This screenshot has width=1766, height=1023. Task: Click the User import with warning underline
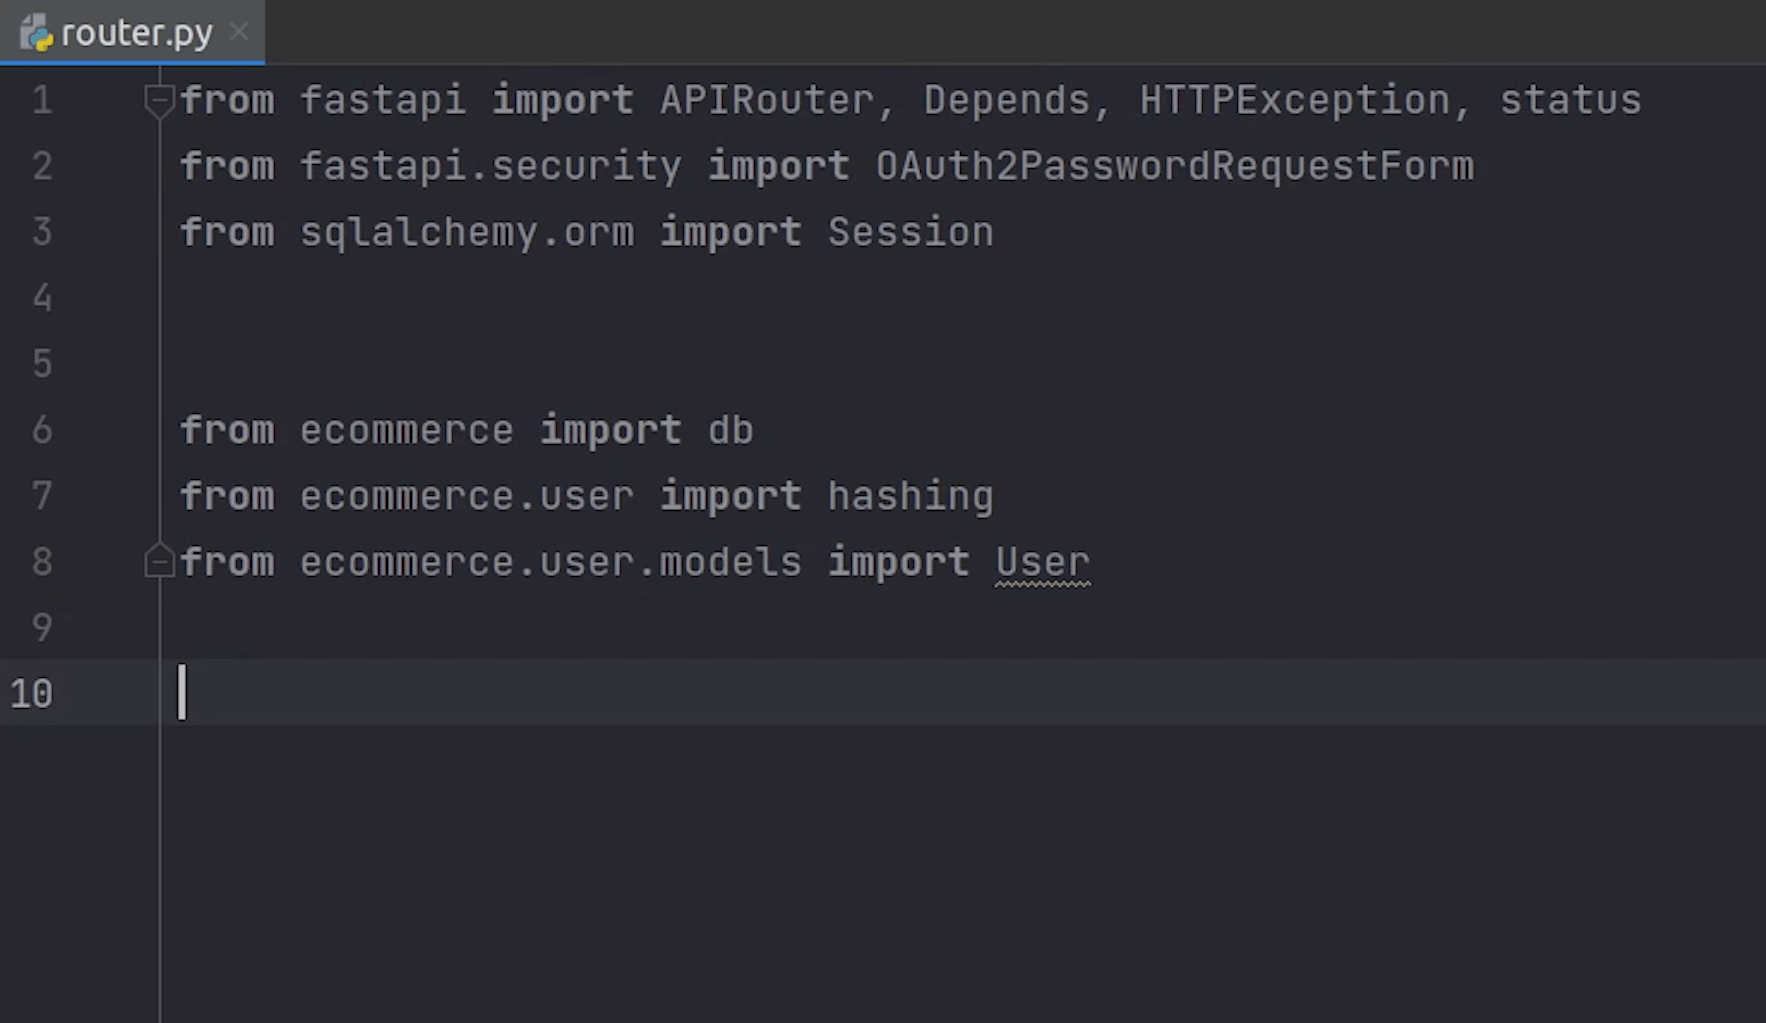coord(1042,562)
